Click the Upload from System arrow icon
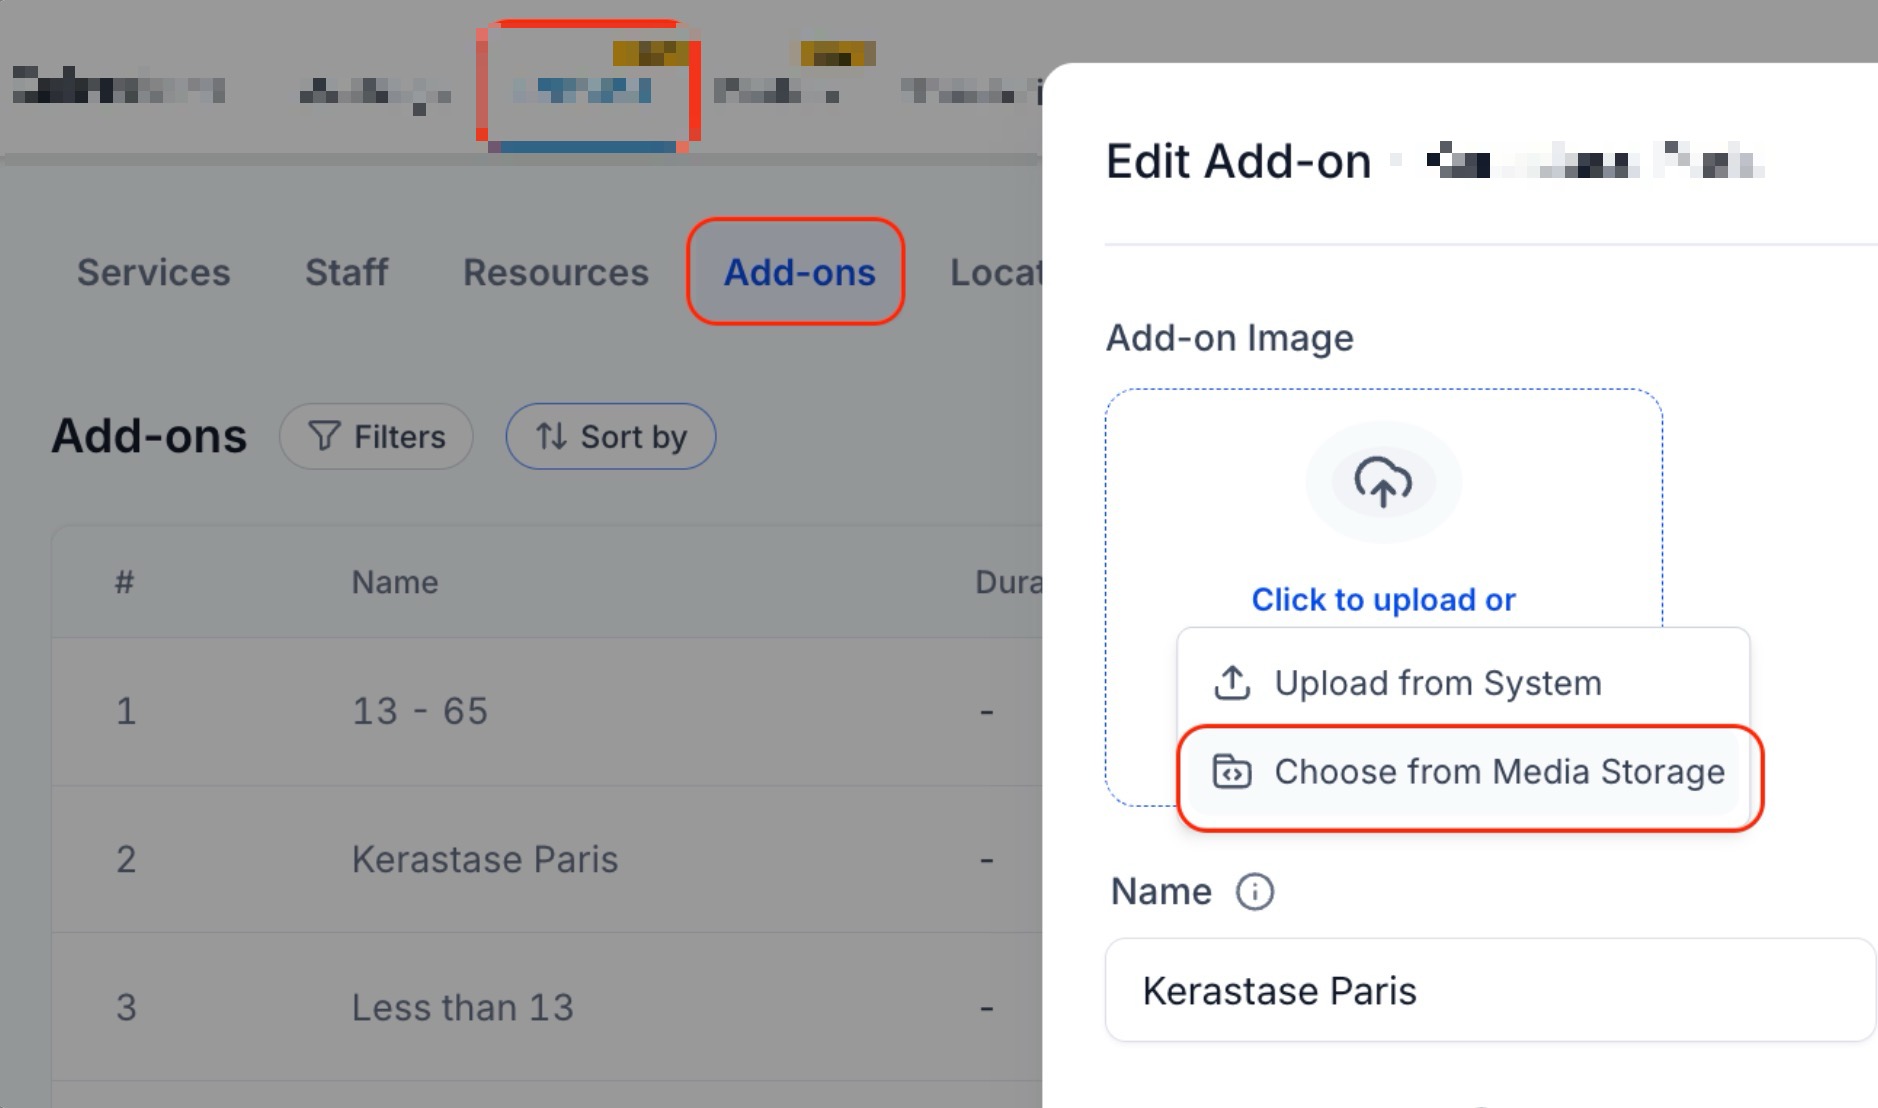 coord(1232,683)
